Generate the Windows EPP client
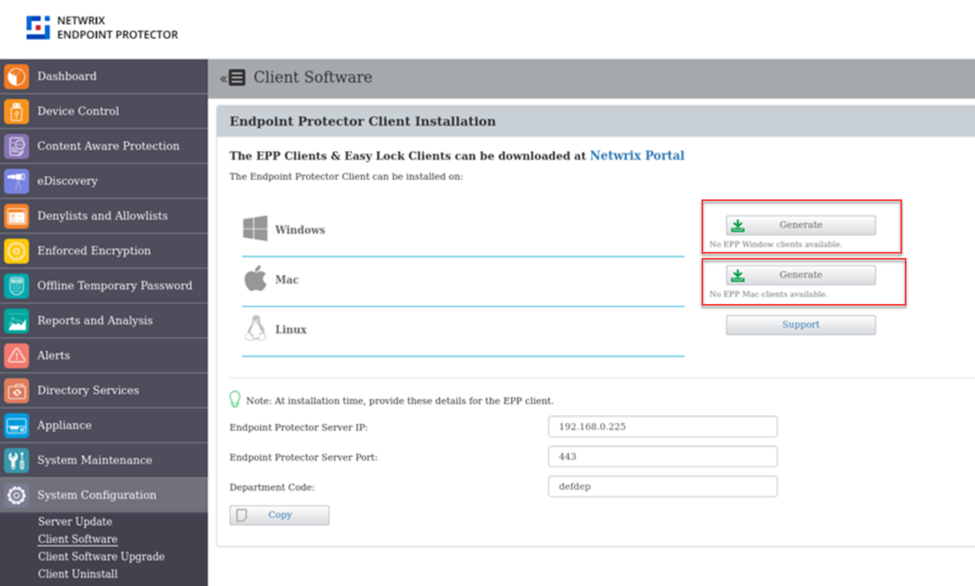Image resolution: width=975 pixels, height=586 pixels. [800, 225]
